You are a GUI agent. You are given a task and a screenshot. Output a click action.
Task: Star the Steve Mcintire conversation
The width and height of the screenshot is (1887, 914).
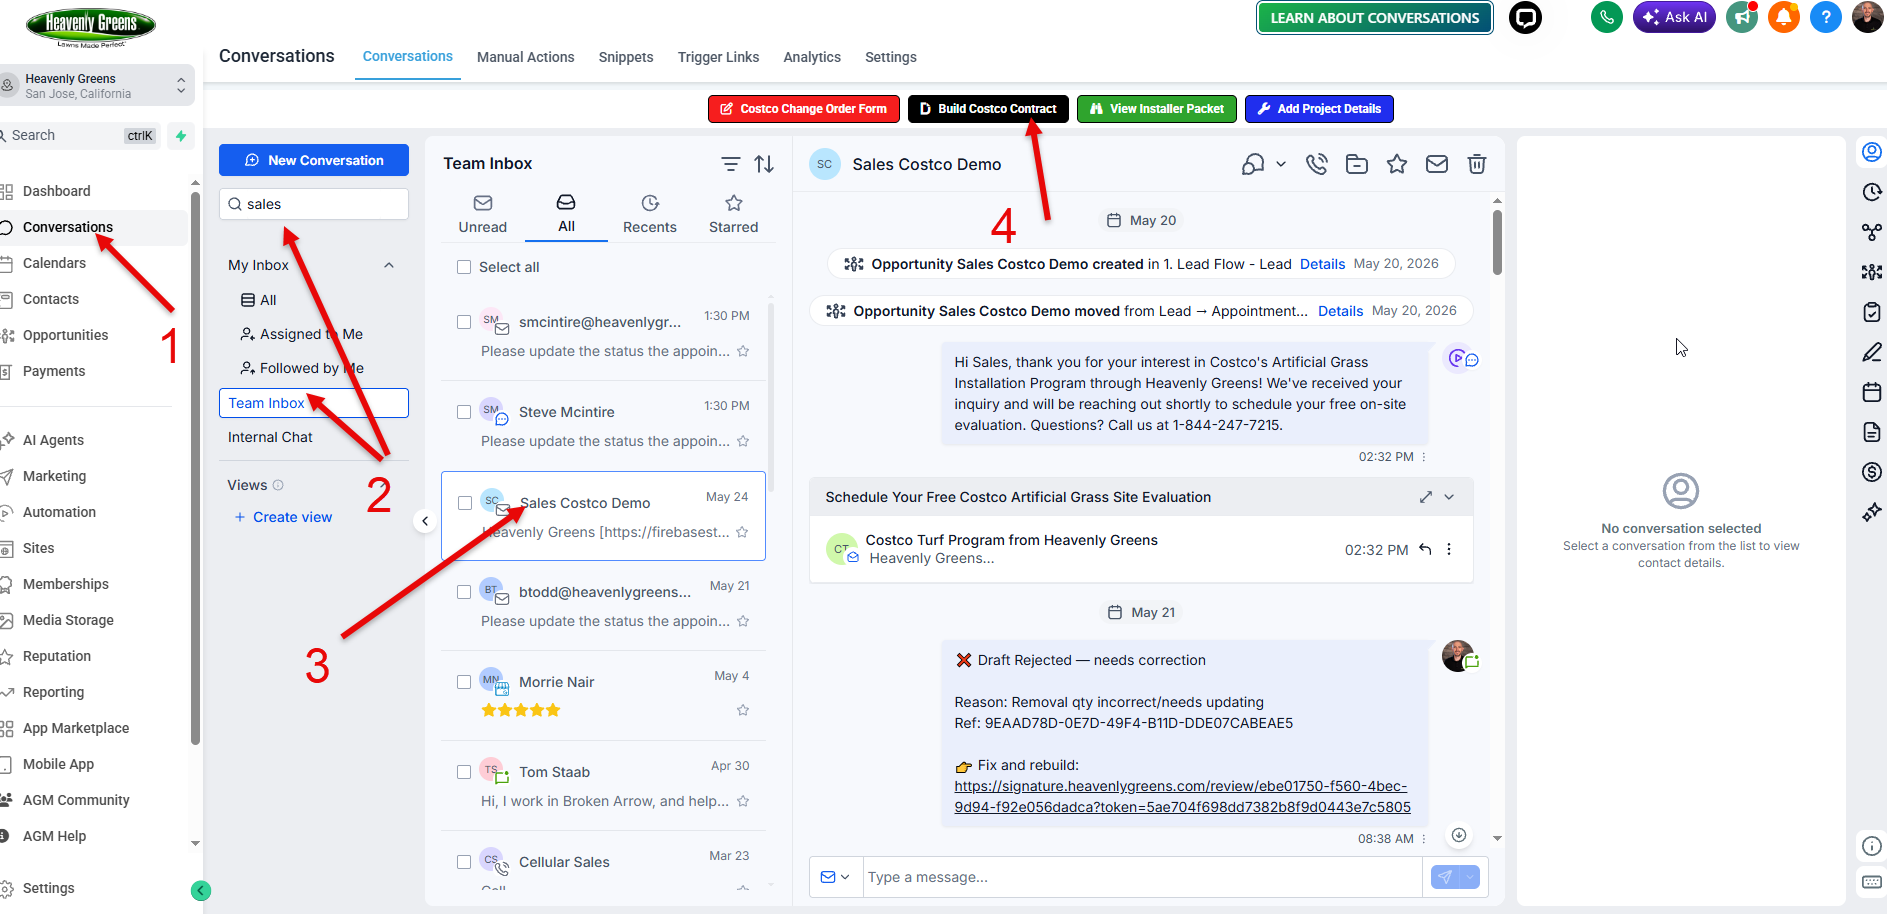coord(743,441)
